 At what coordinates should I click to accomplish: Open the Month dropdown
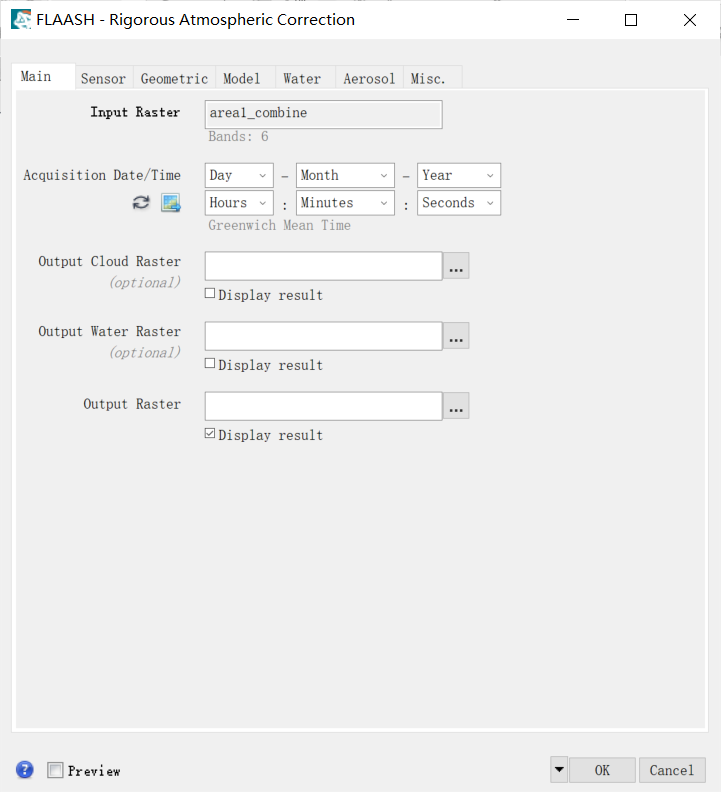(345, 175)
